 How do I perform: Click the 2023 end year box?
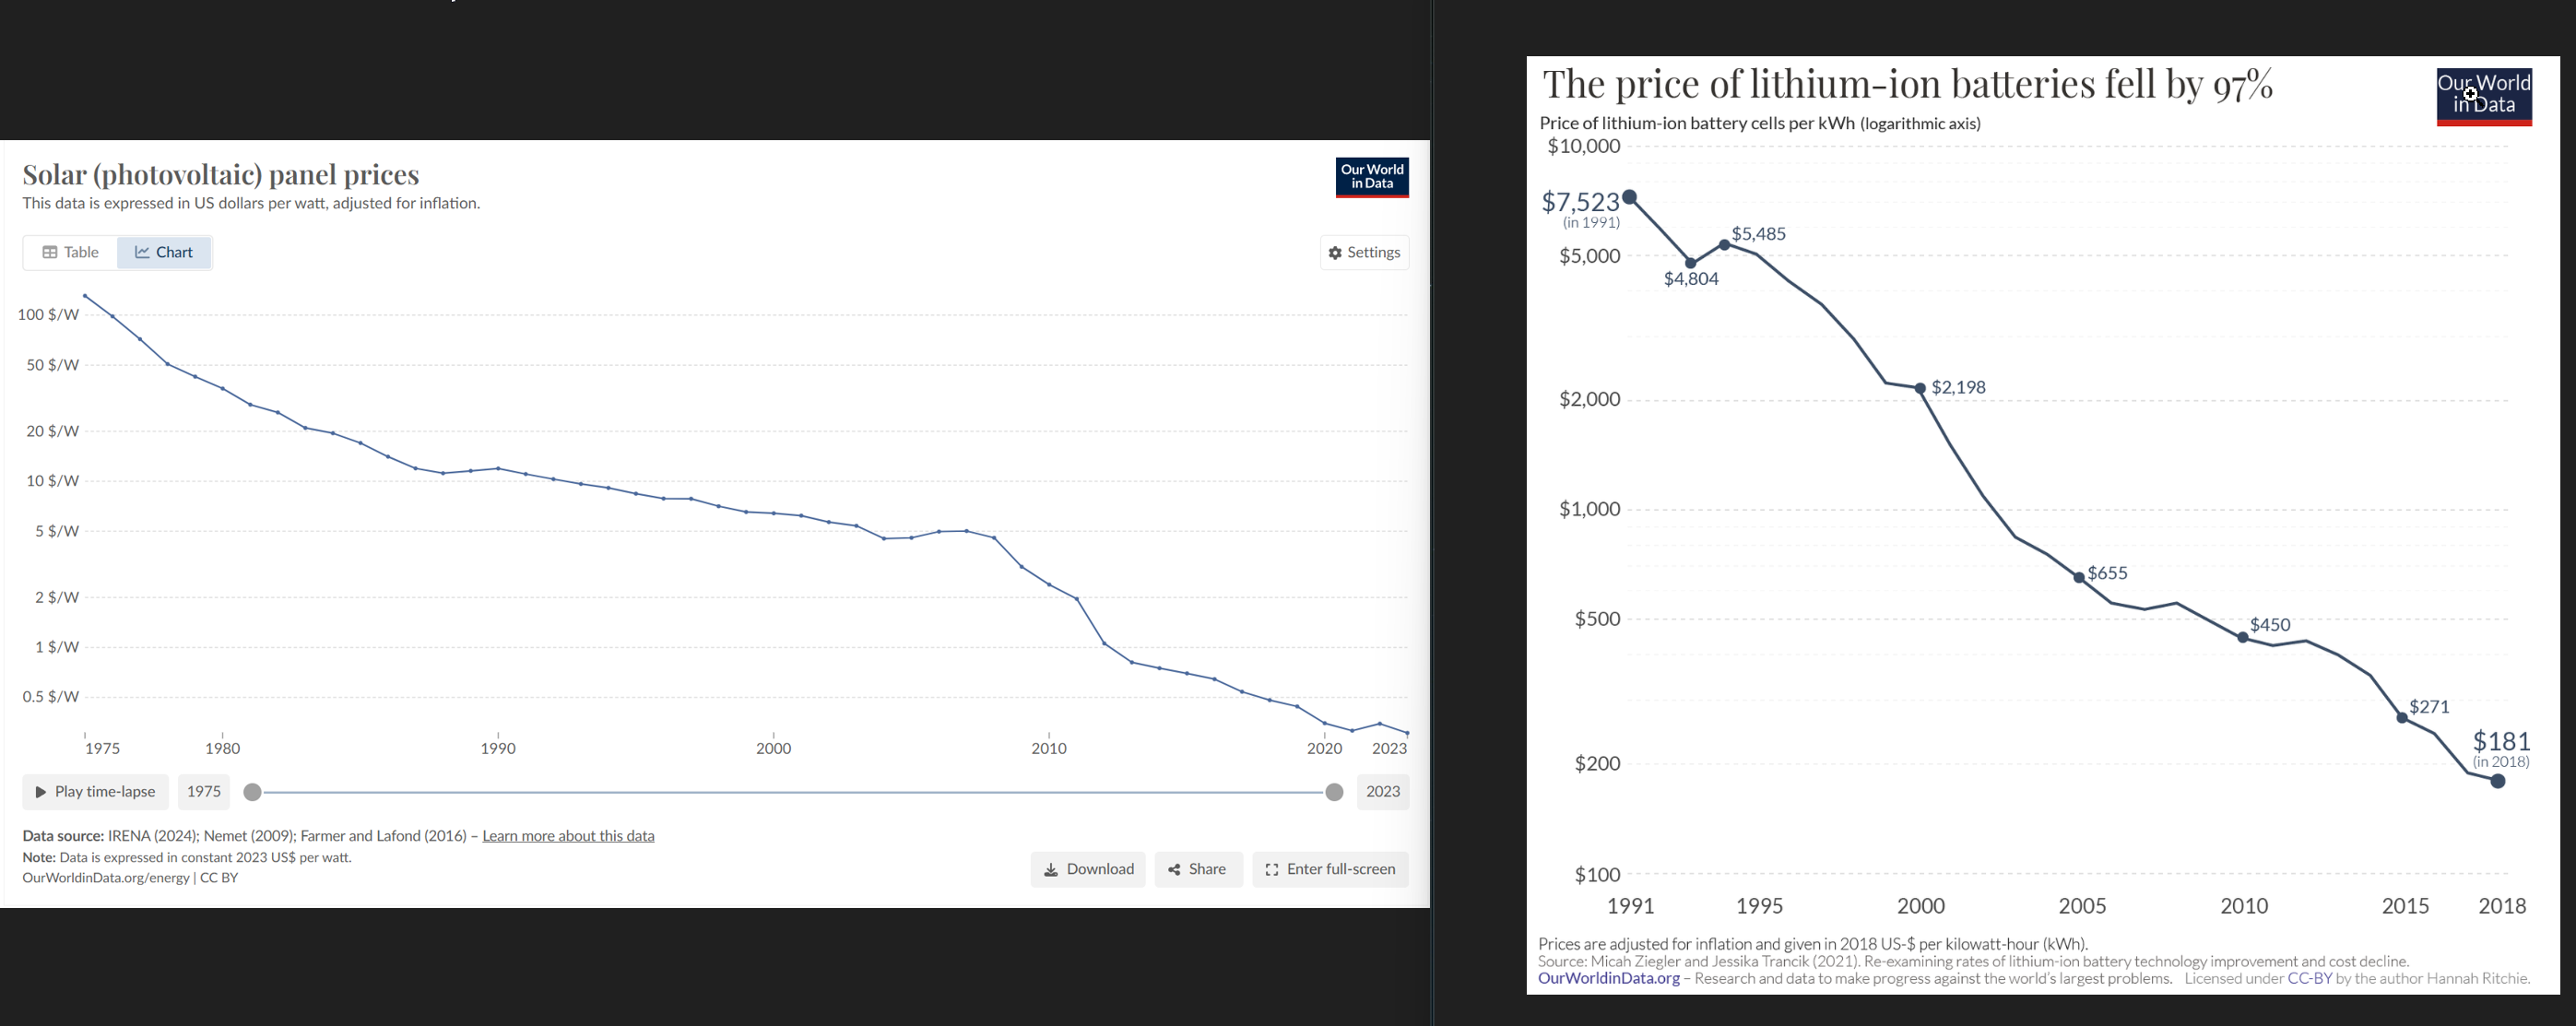pyautogui.click(x=1383, y=791)
